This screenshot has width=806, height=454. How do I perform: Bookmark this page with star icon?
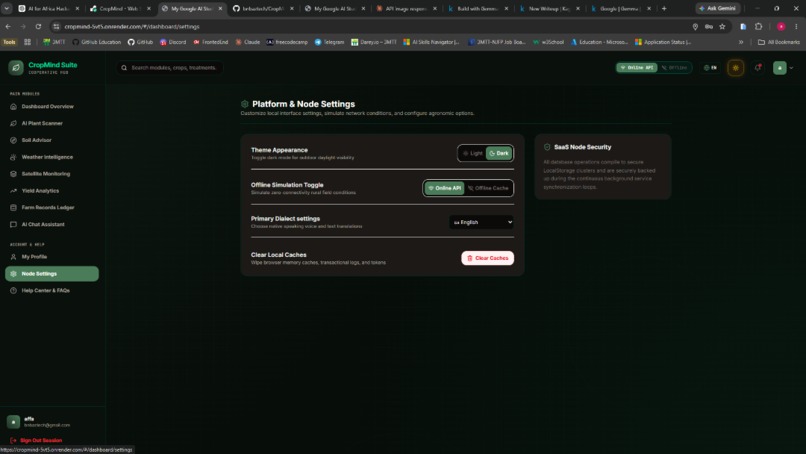click(722, 27)
